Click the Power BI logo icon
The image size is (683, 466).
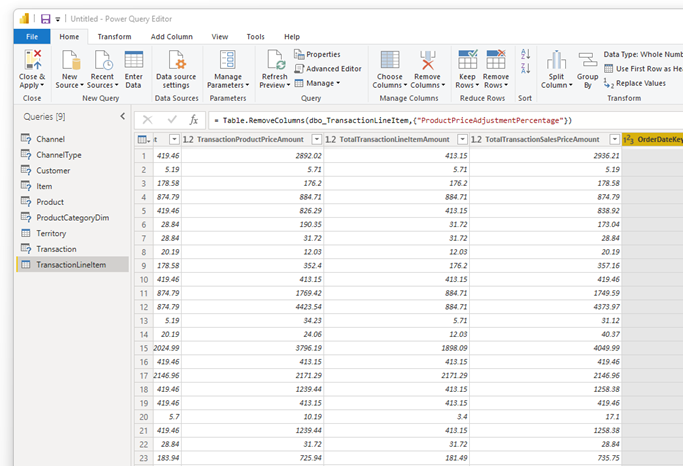24,18
